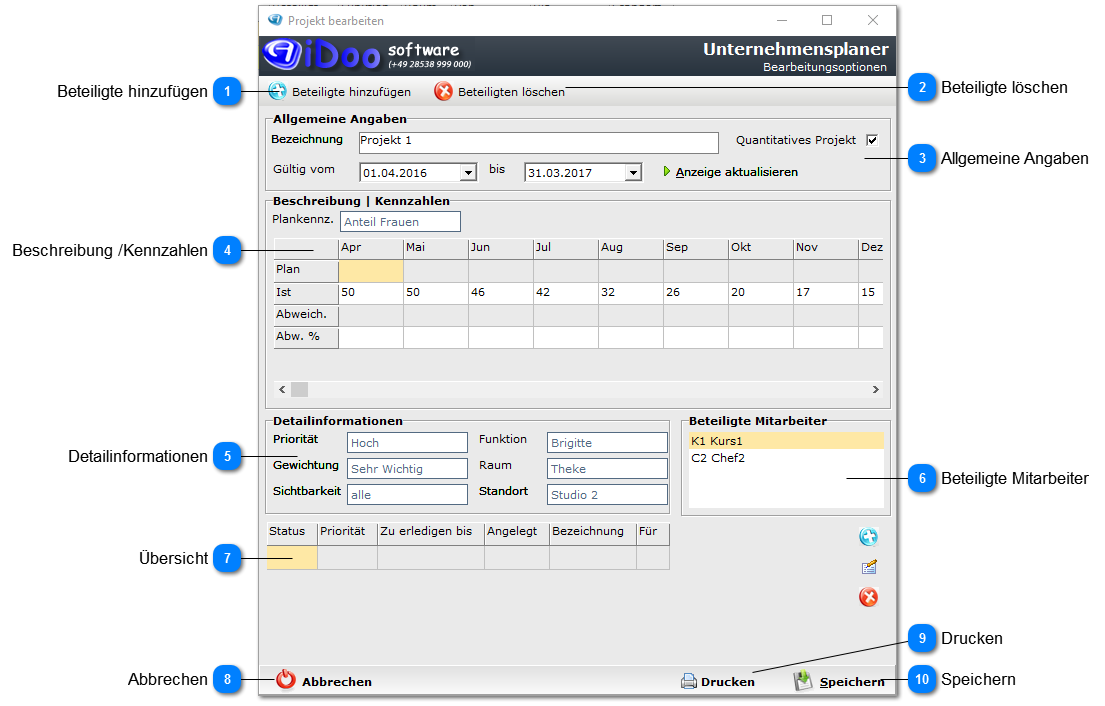Click the Für column header

653,533
